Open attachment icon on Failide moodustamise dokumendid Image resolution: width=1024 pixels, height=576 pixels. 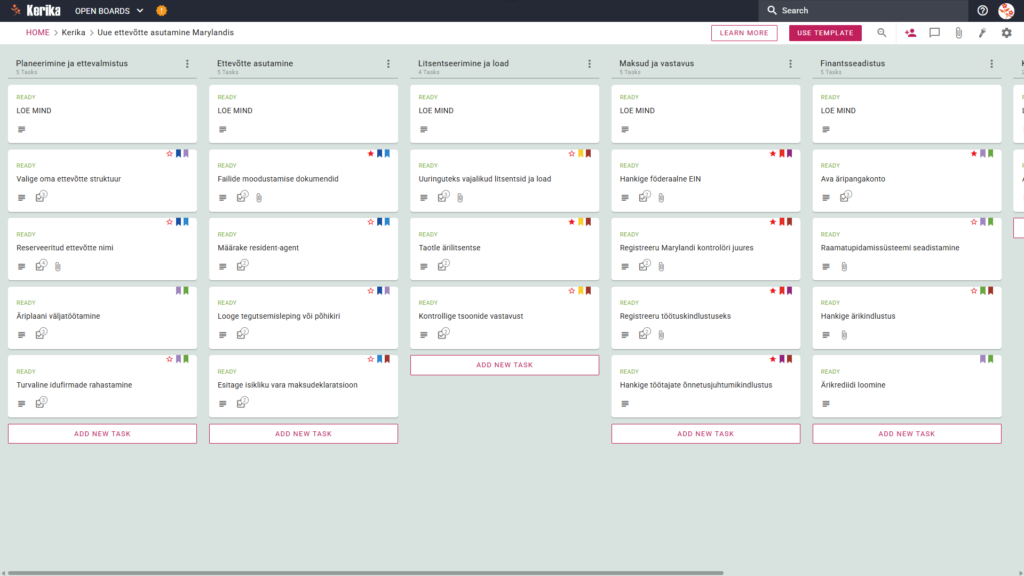pos(259,198)
